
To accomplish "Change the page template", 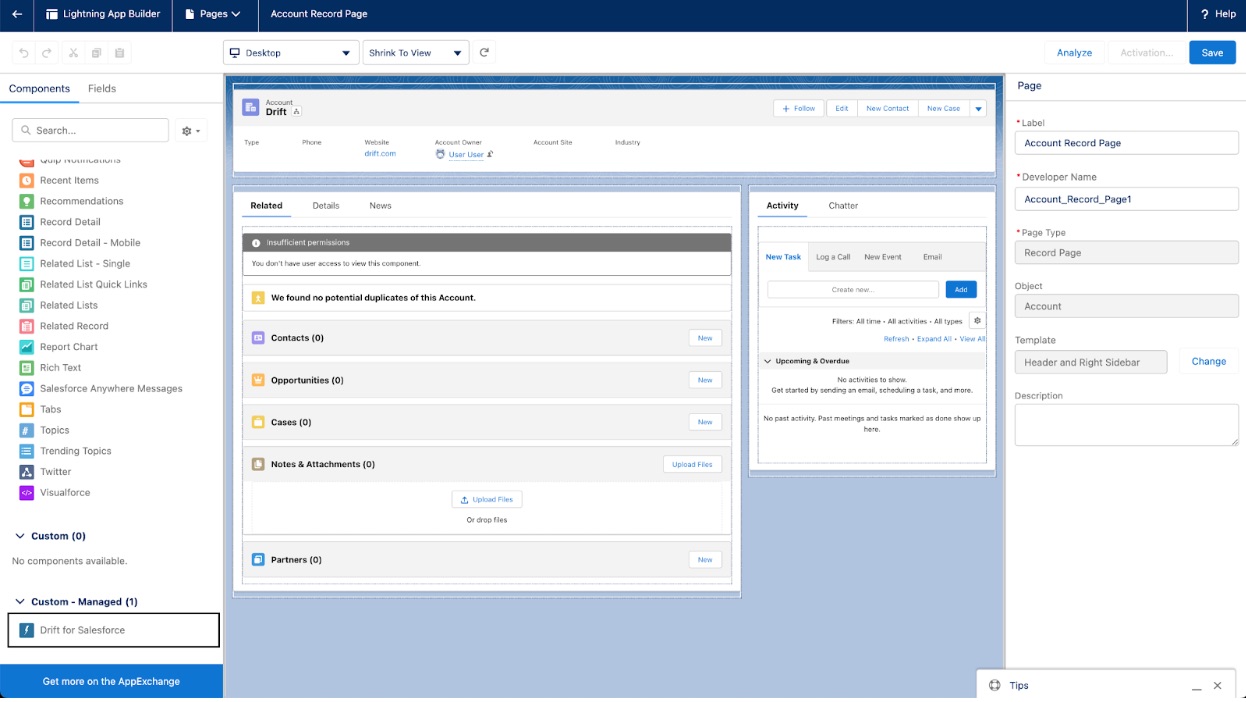I will click(x=1208, y=362).
